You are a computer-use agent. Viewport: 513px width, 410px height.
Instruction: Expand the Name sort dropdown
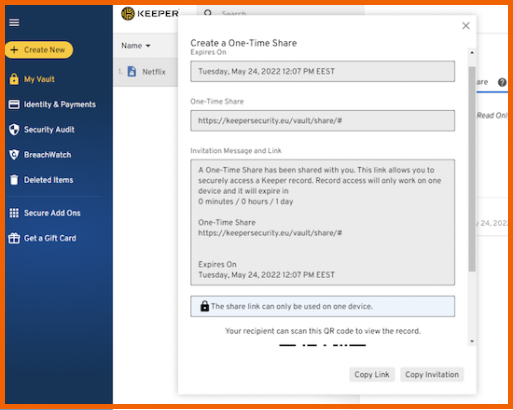136,46
